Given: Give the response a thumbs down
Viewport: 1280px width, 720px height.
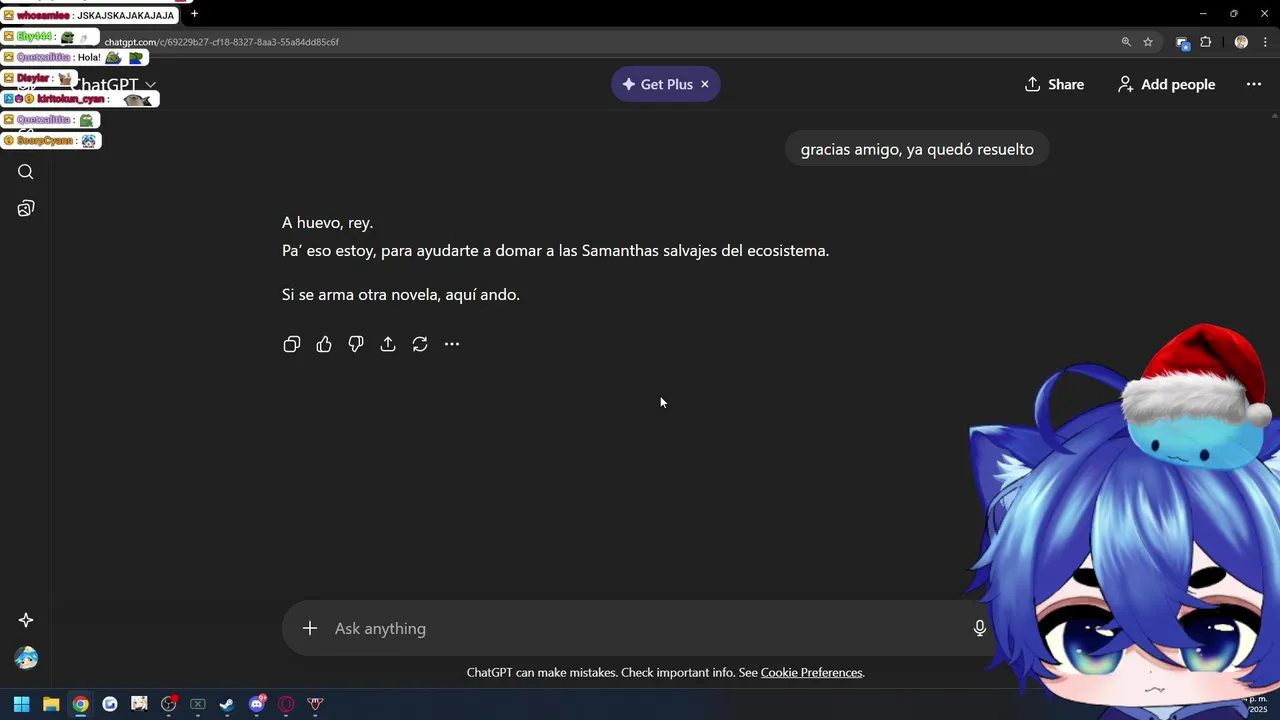Looking at the screenshot, I should coord(356,344).
